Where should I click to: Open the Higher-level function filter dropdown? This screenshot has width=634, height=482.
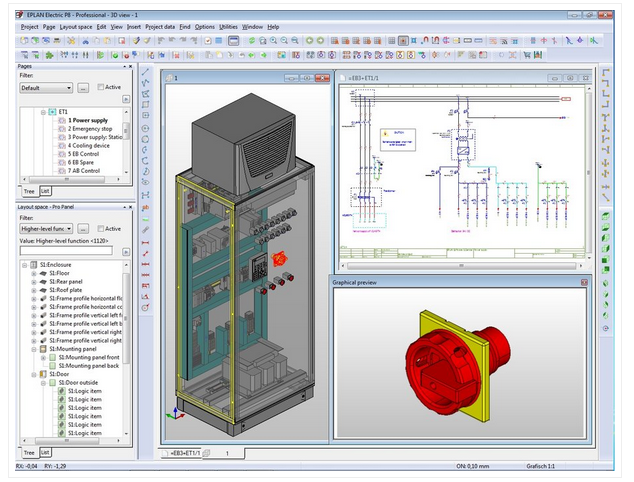tap(69, 229)
